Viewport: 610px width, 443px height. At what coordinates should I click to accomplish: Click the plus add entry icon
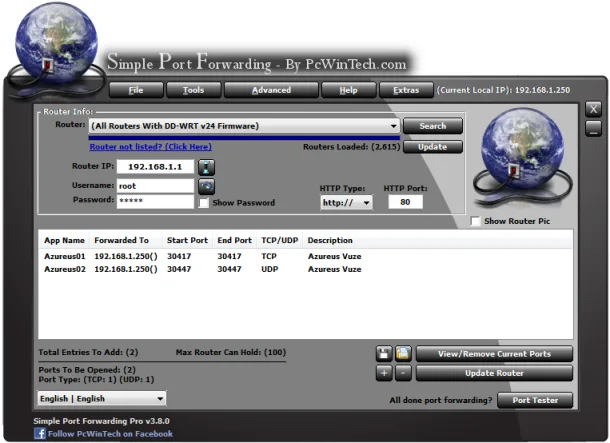tap(384, 373)
